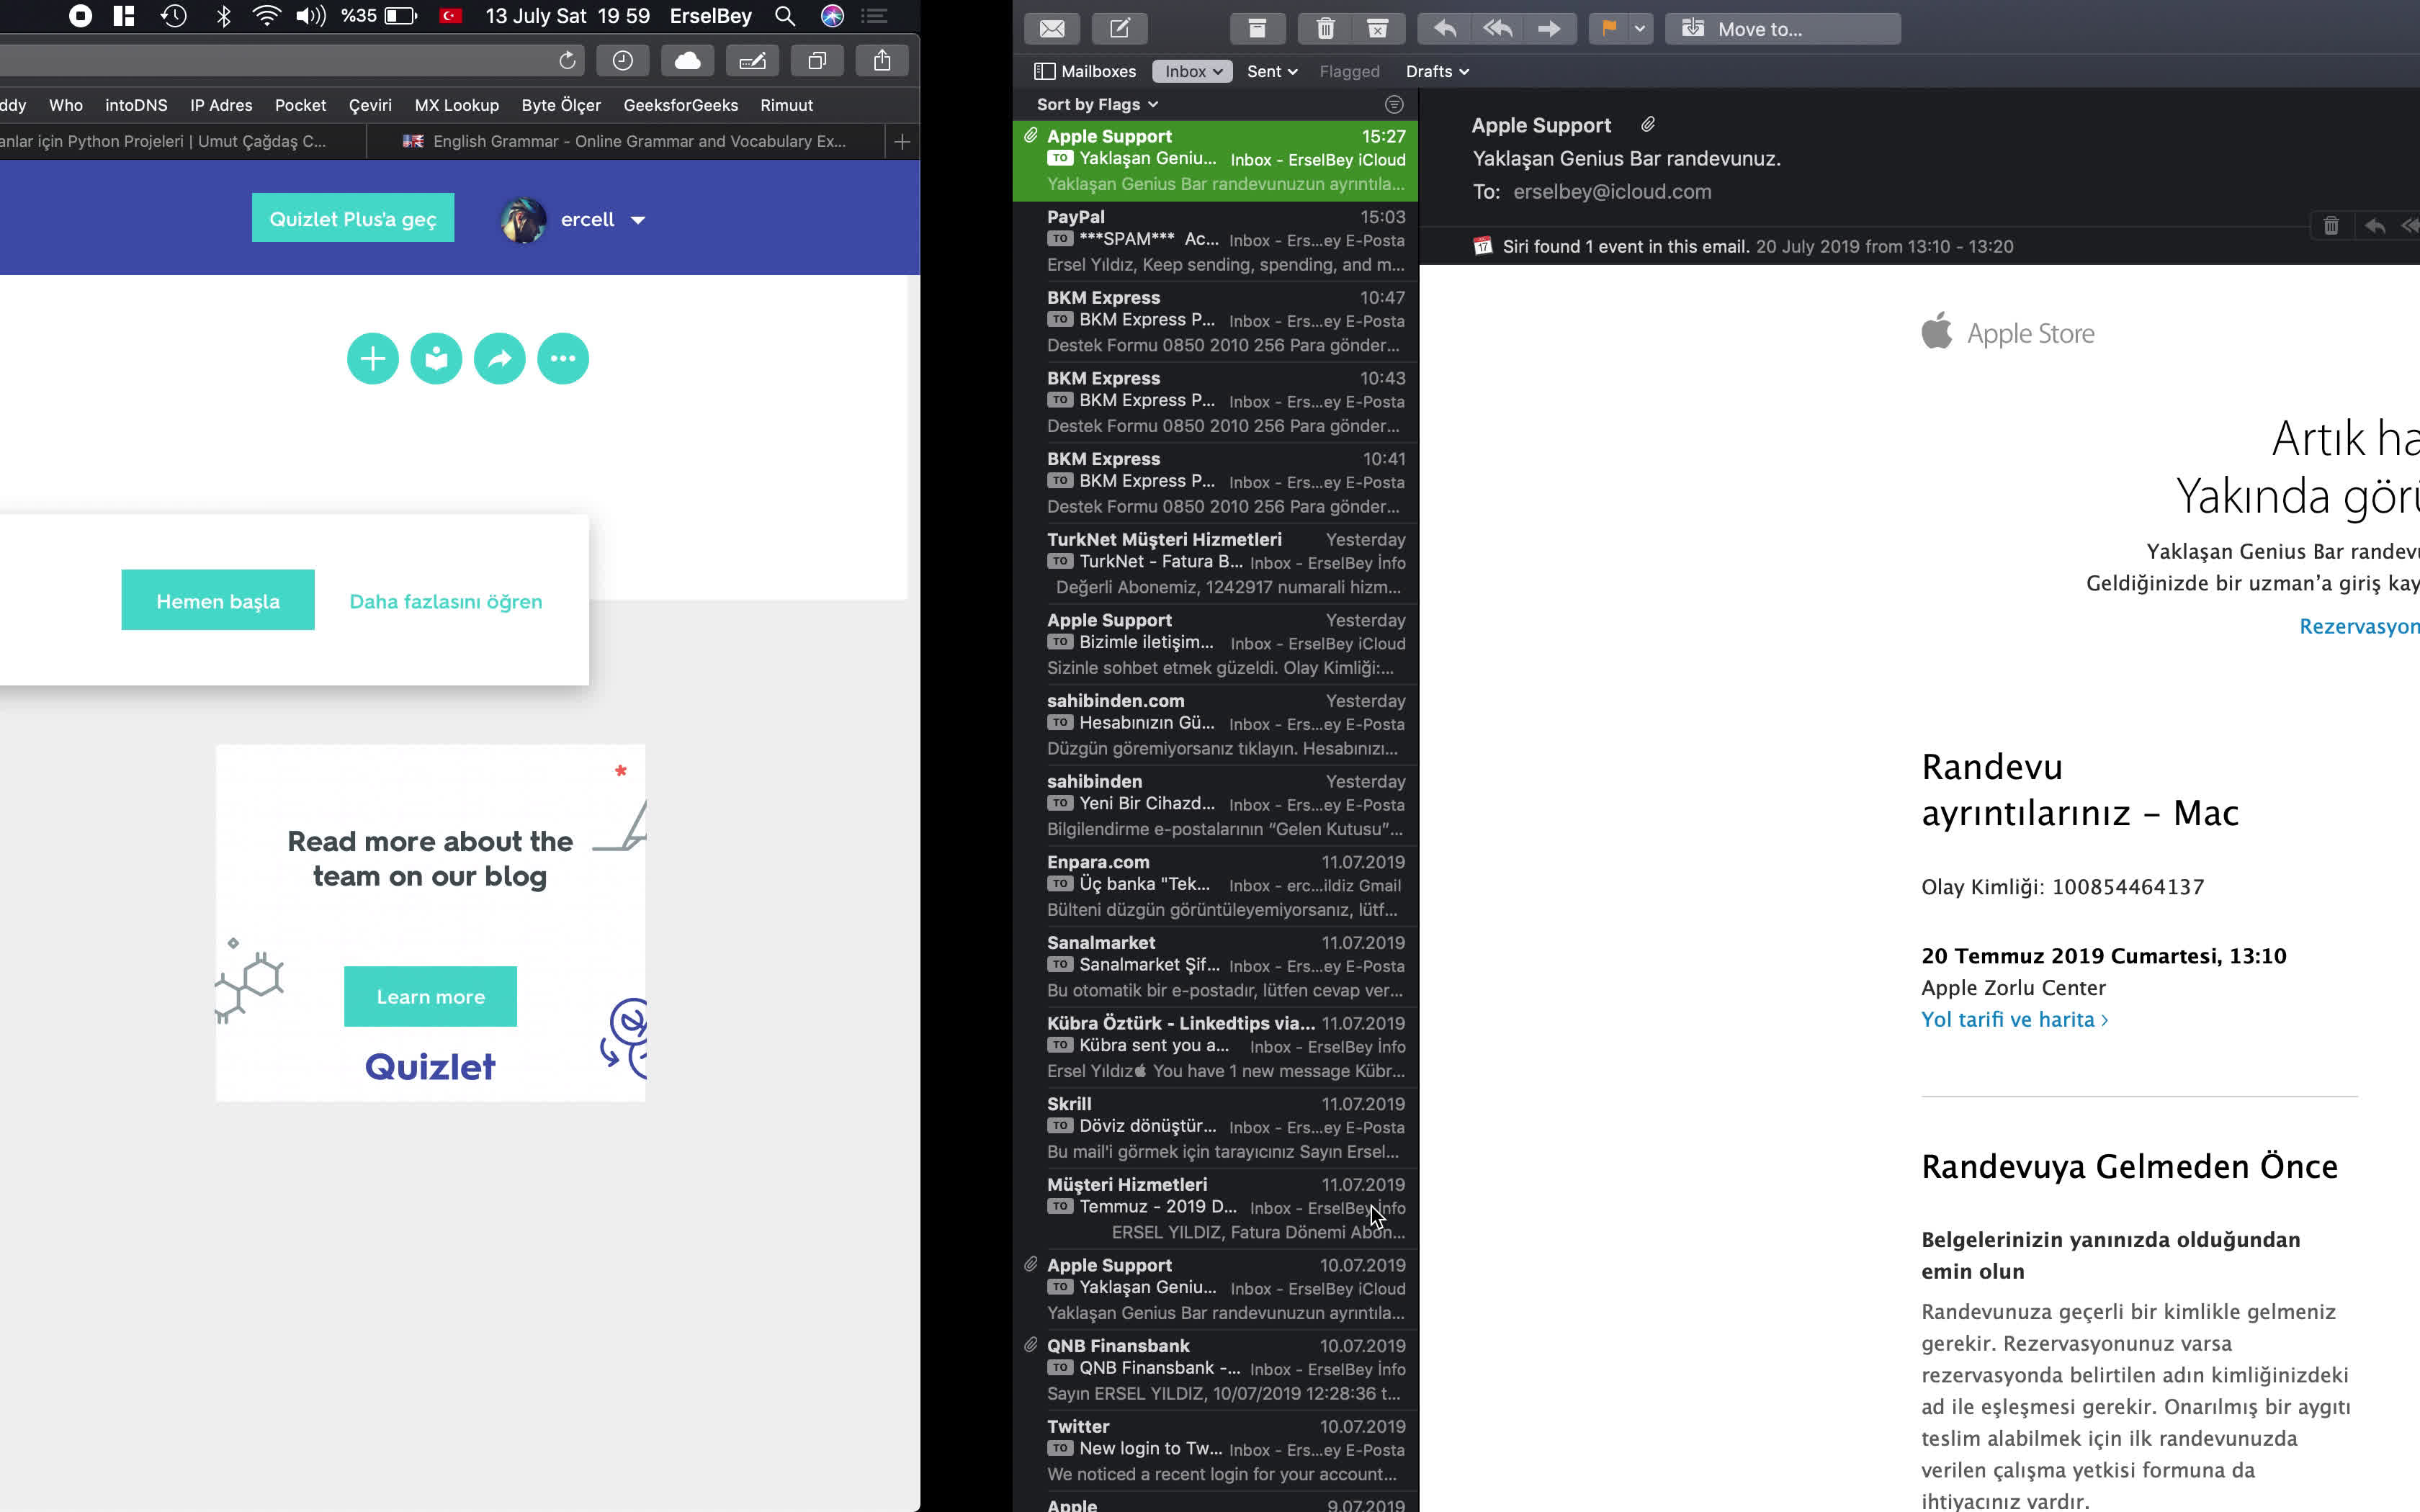Open the Drafts mailbox tab
2420x1512 pixels.
pyautogui.click(x=1436, y=71)
